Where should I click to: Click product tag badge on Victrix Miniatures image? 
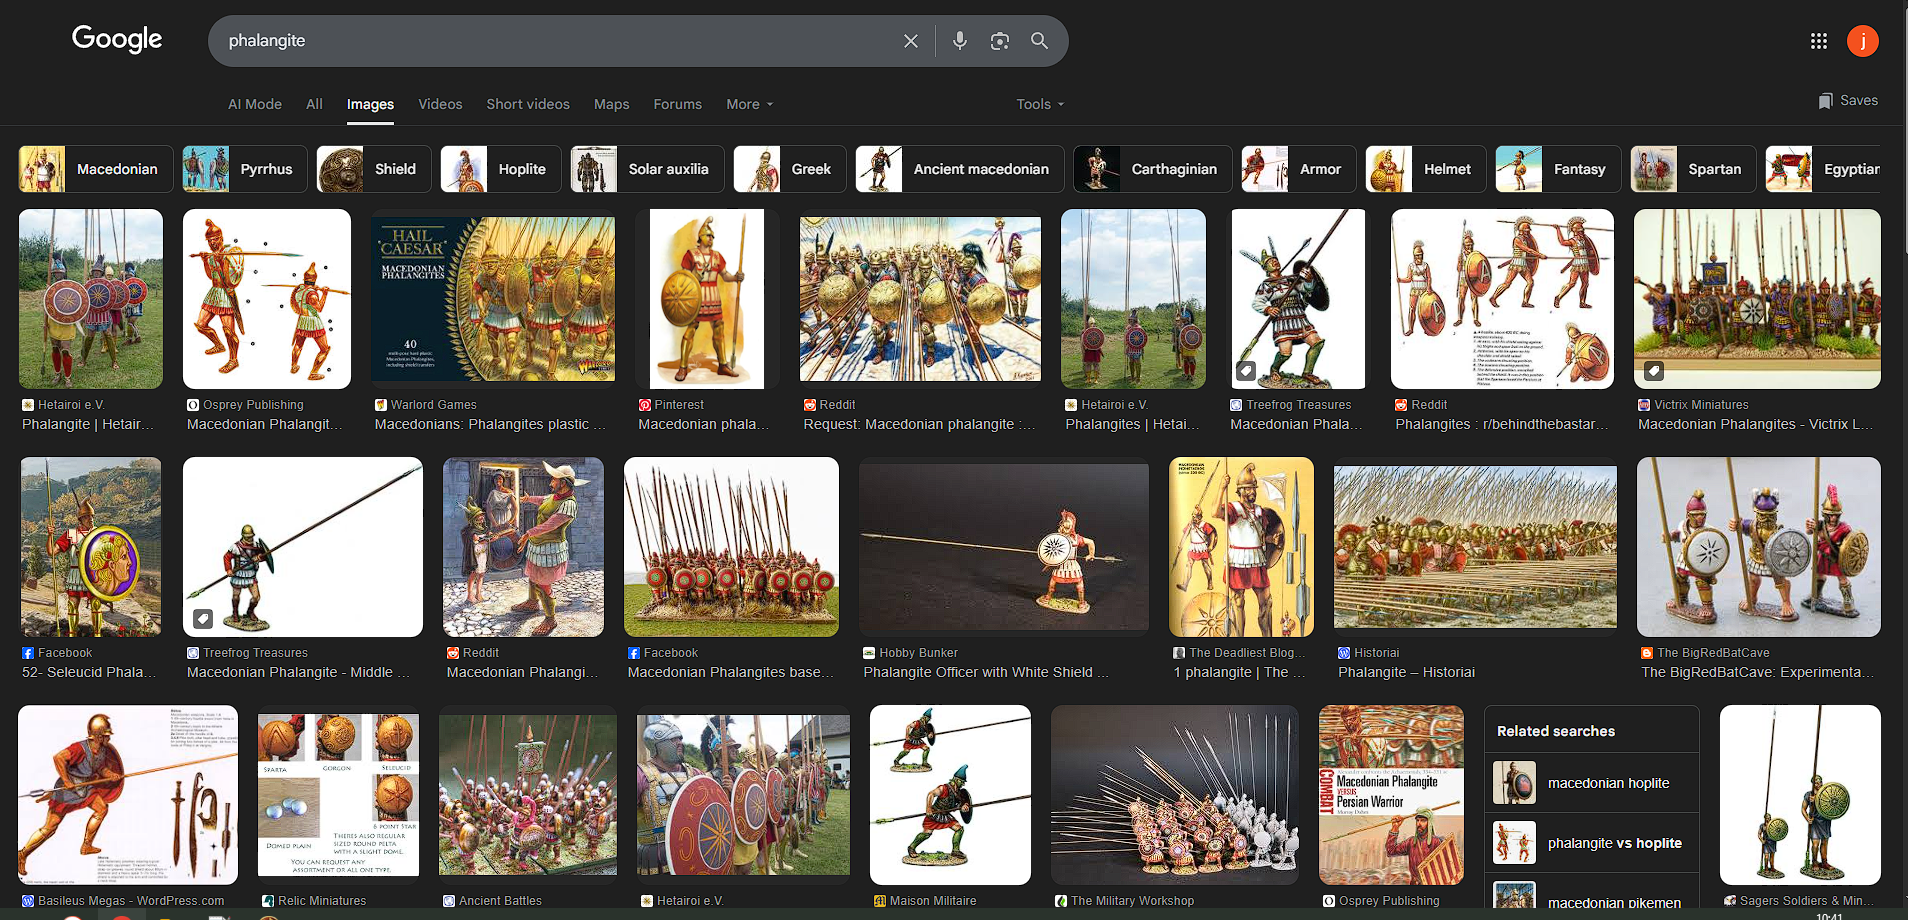[x=1655, y=371]
